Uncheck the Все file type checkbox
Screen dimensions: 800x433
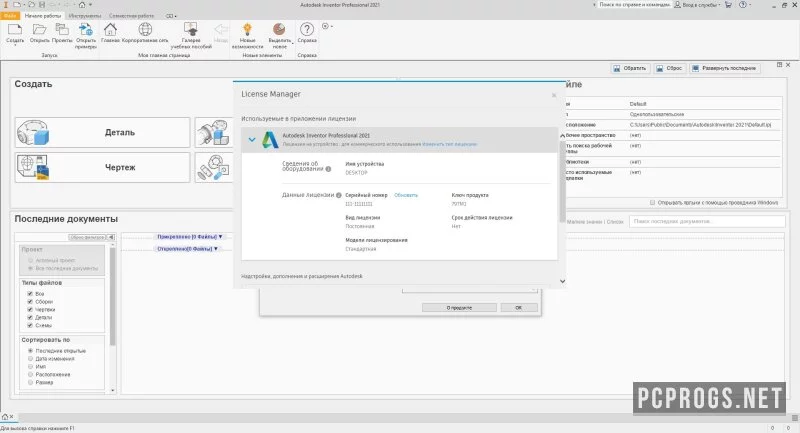pyautogui.click(x=30, y=294)
